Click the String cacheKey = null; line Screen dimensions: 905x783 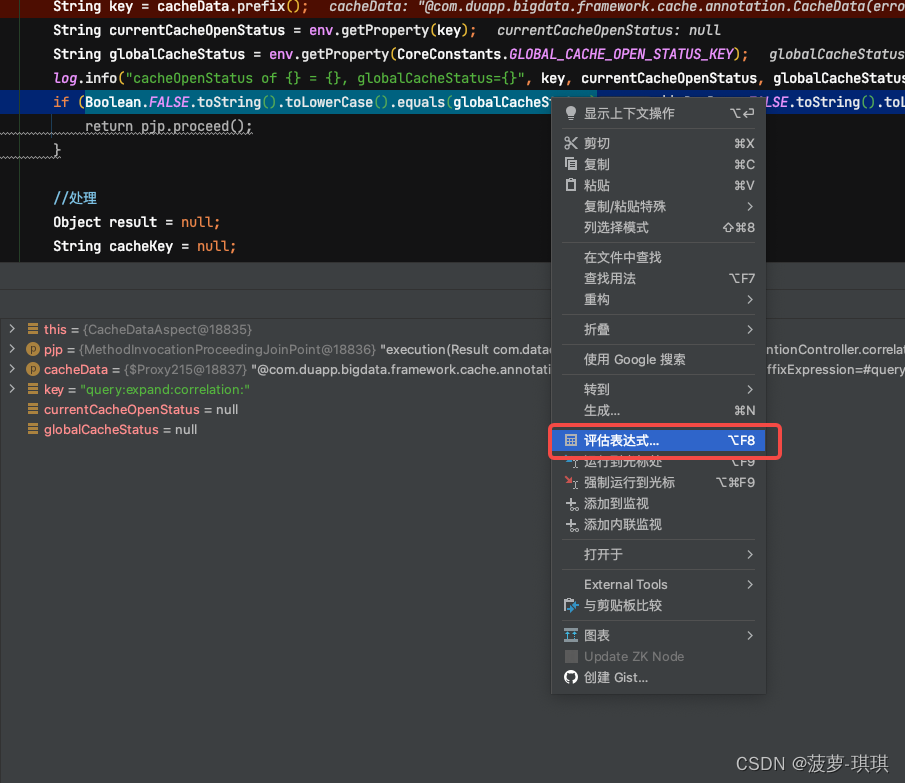pos(144,246)
